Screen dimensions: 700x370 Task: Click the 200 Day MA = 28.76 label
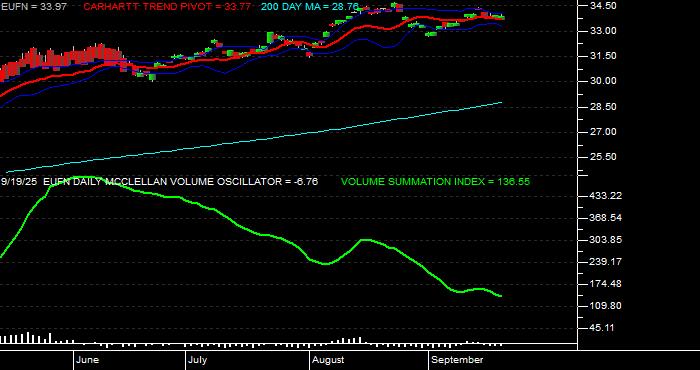click(310, 6)
